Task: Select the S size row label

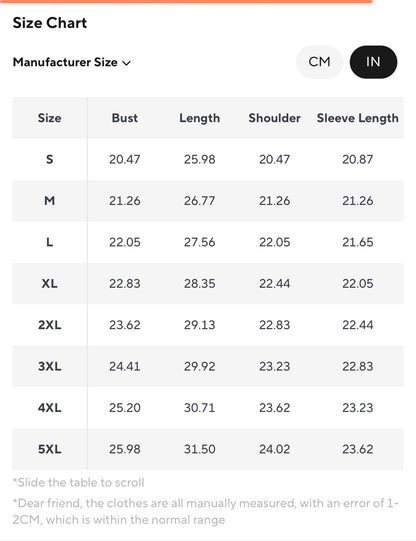Action: coord(50,159)
